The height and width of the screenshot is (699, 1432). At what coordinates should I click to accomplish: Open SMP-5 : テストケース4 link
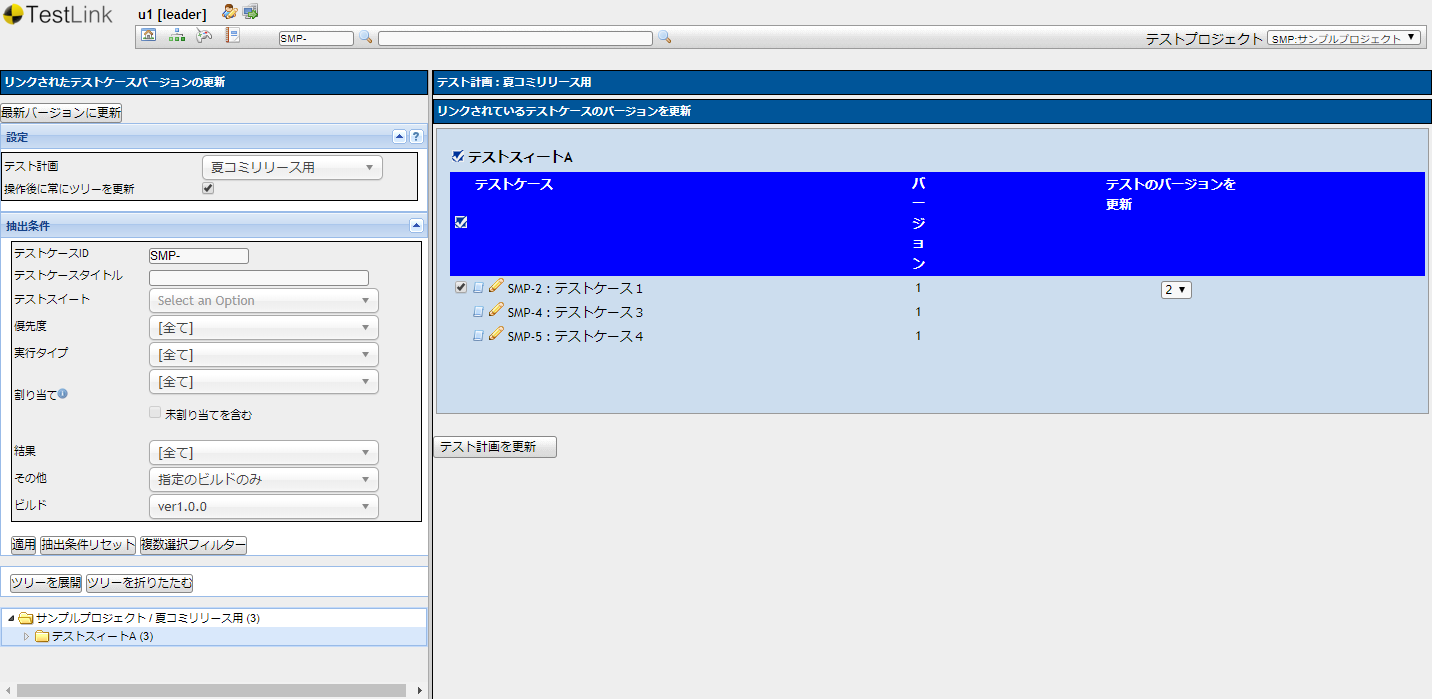point(575,336)
